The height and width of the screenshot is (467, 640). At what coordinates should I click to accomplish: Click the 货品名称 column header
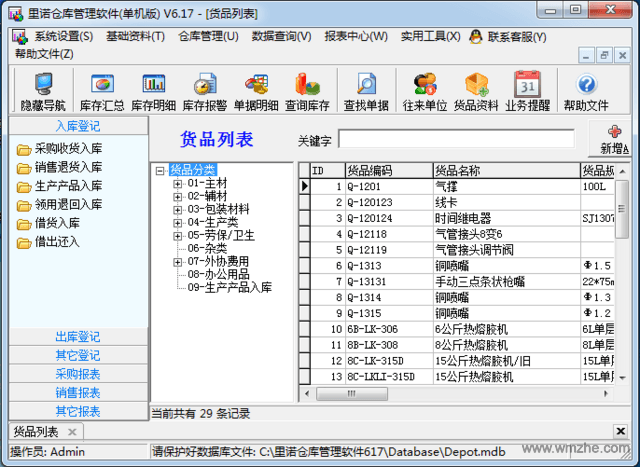pos(507,171)
